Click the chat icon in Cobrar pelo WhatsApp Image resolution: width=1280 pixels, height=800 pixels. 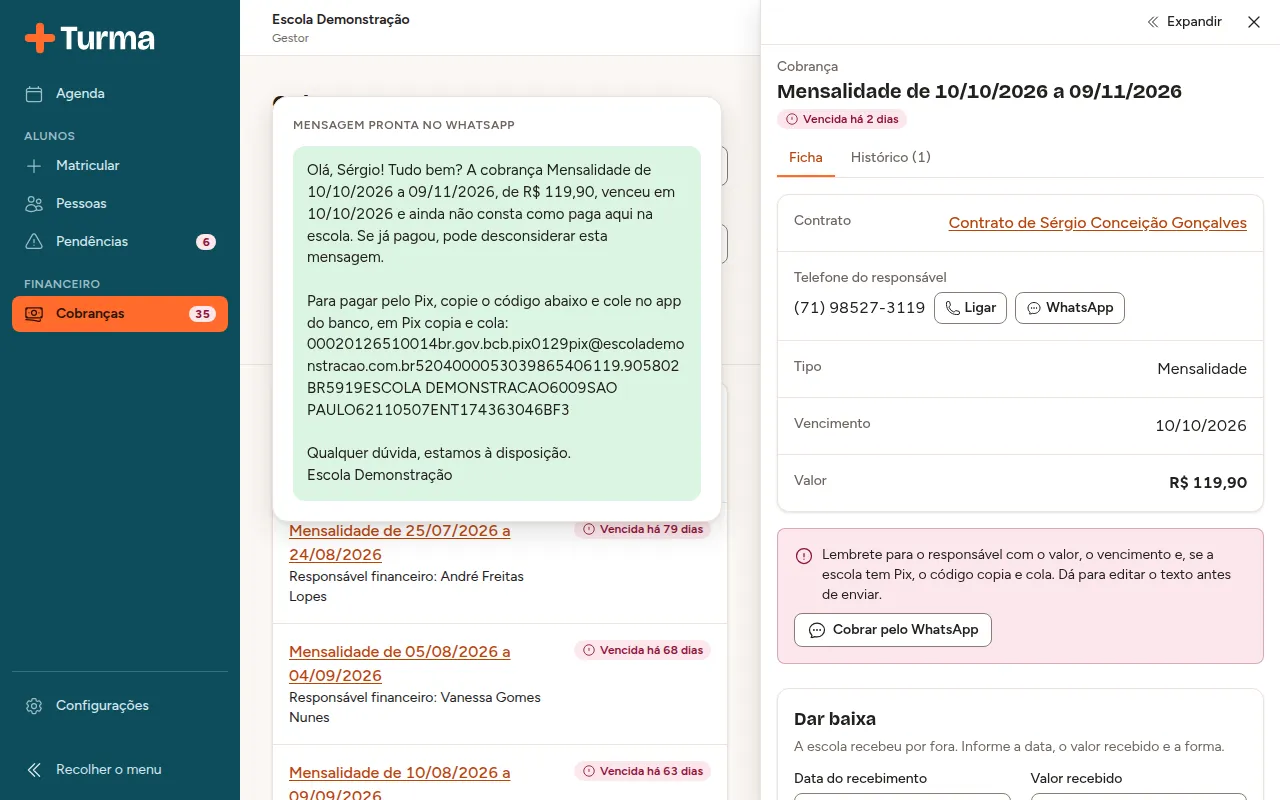817,630
